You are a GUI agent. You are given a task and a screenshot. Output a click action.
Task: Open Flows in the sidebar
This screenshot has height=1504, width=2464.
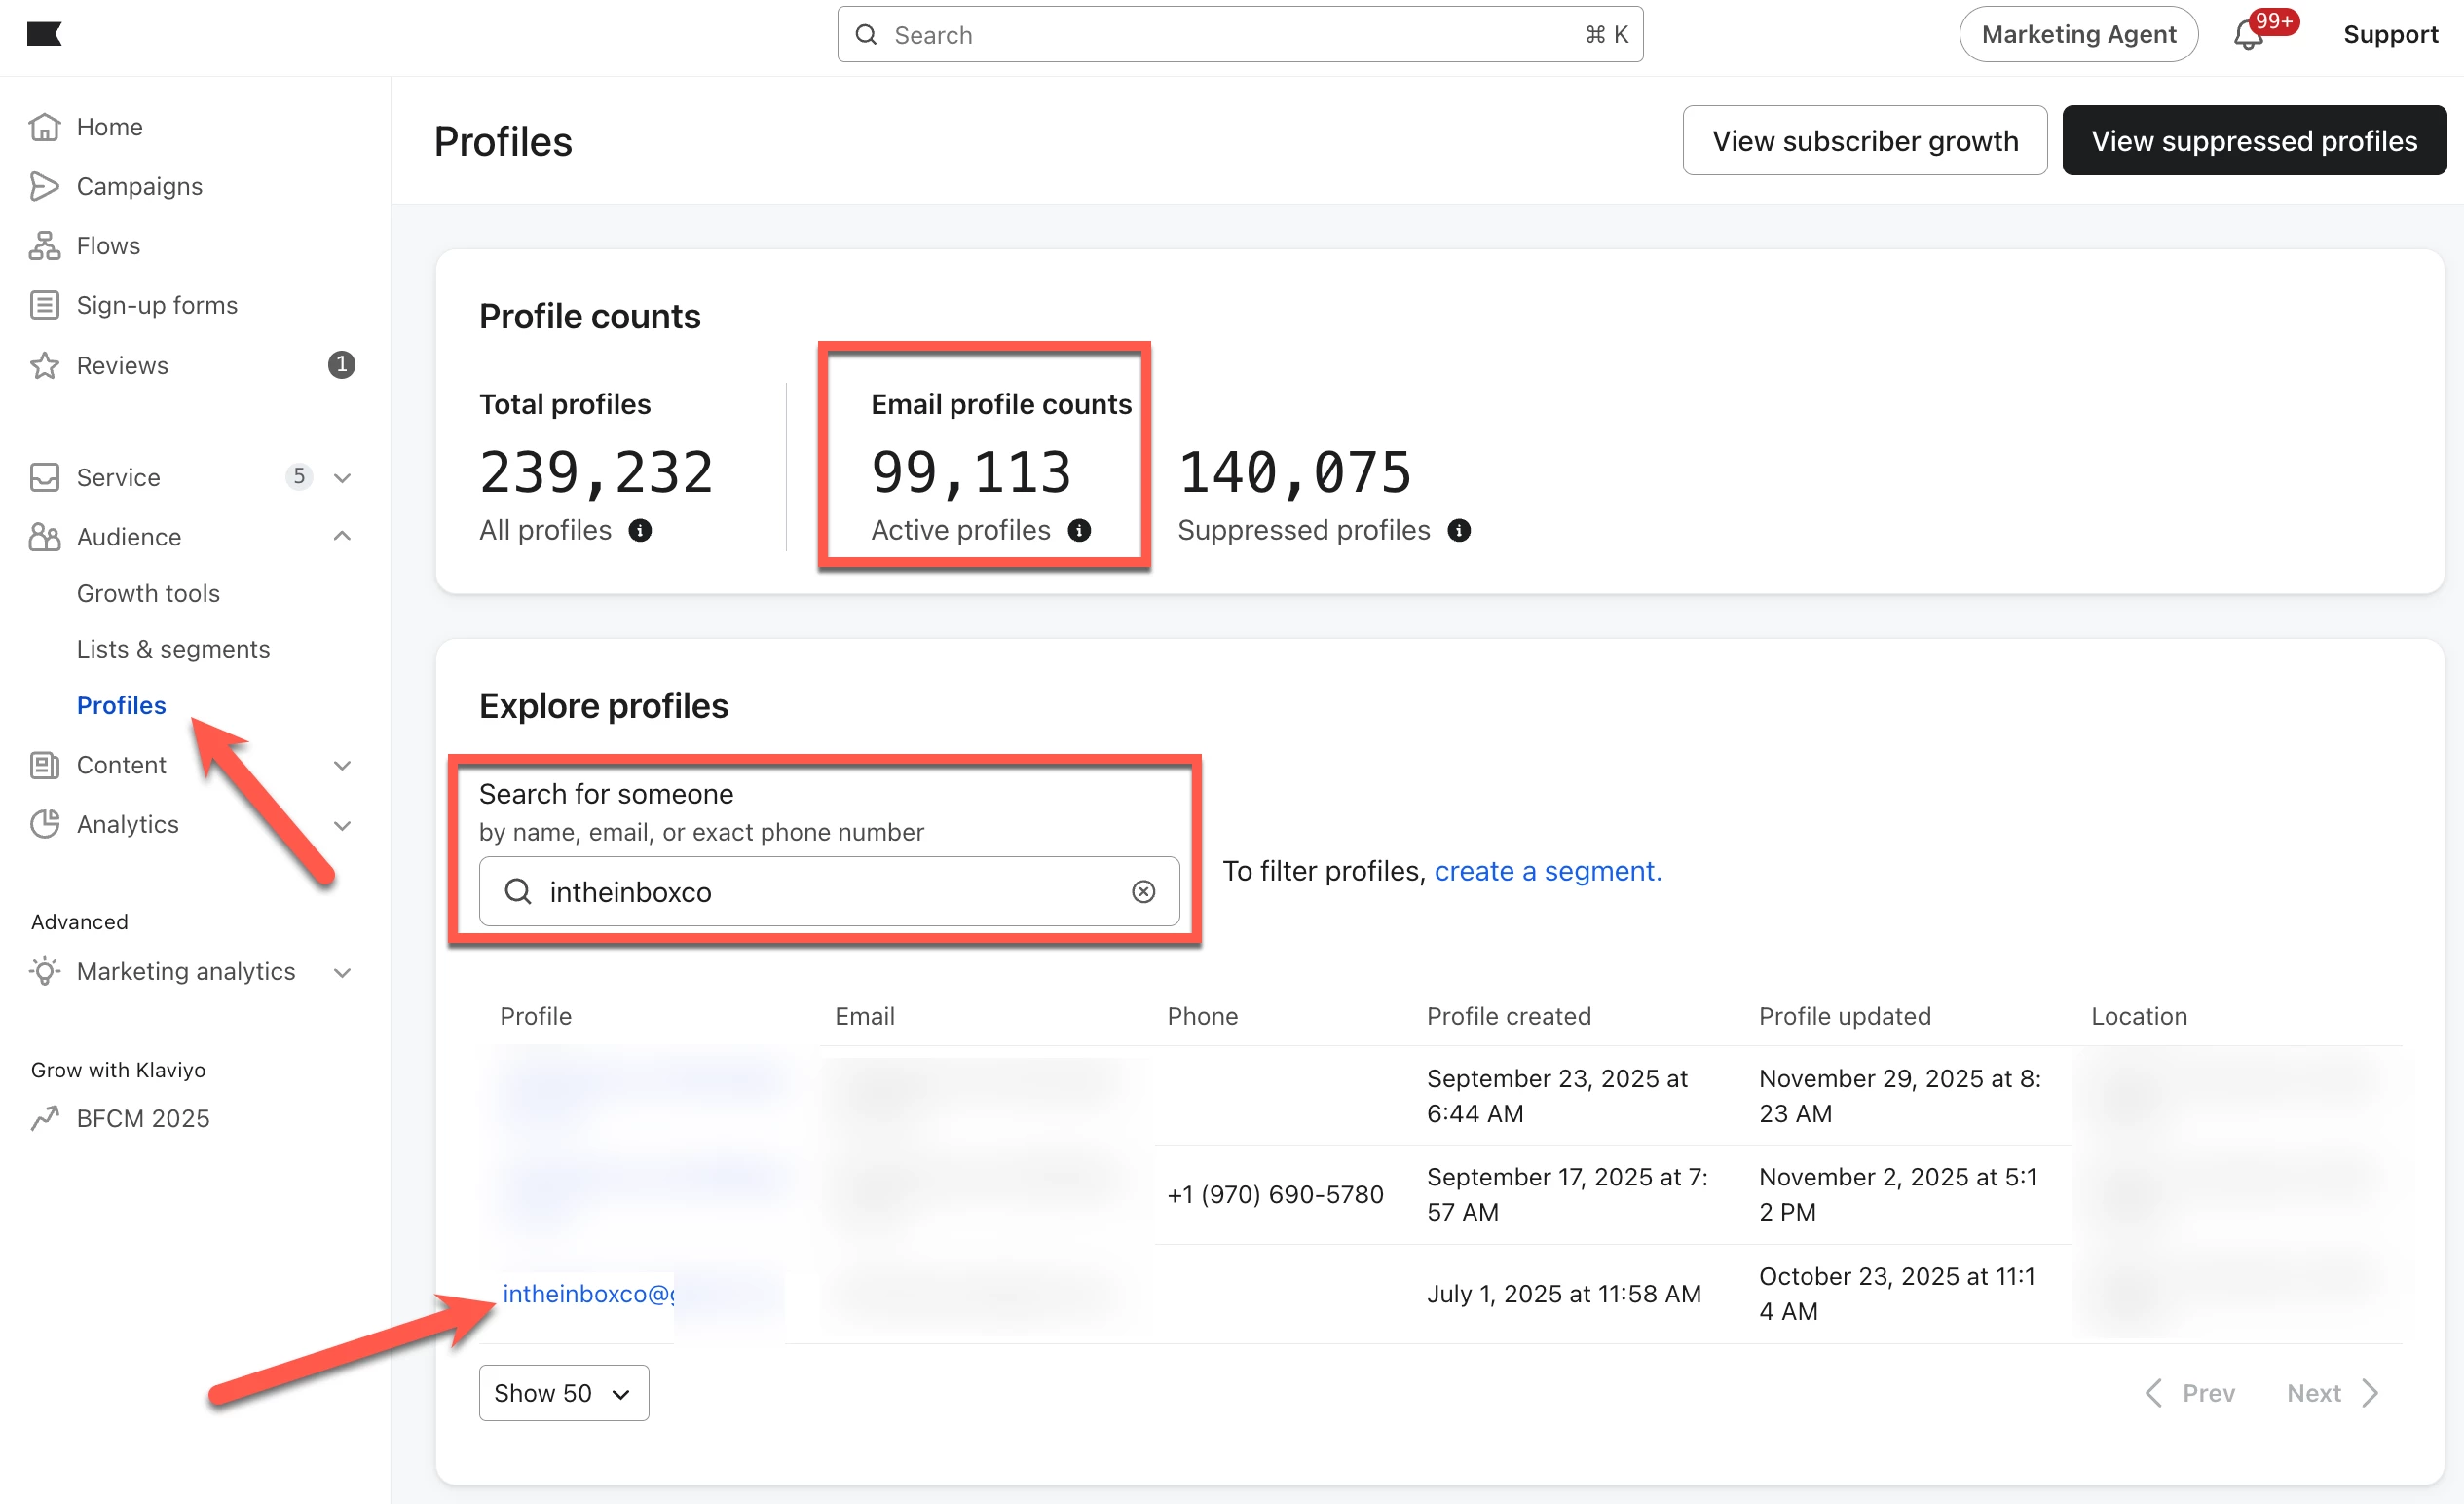click(108, 245)
